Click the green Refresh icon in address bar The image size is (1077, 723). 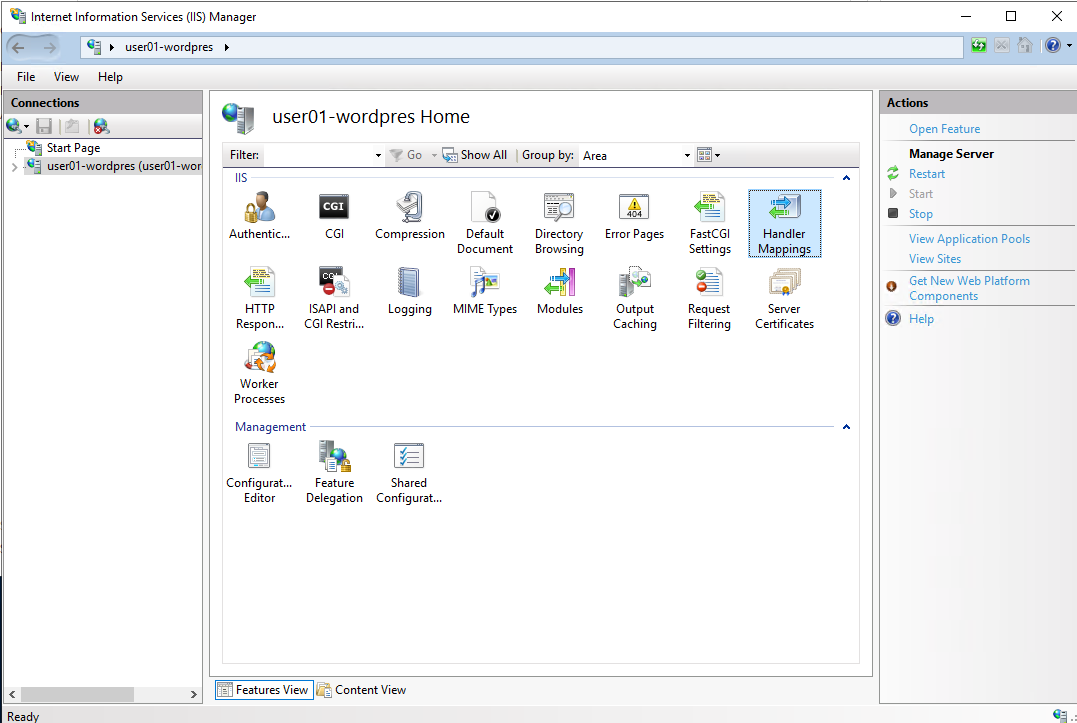pos(979,46)
